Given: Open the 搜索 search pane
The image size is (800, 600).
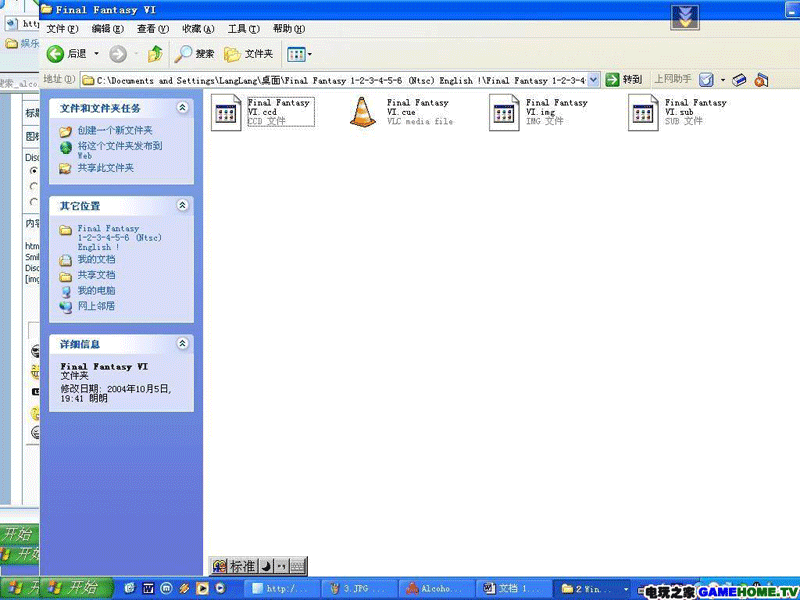Looking at the screenshot, I should pos(194,54).
